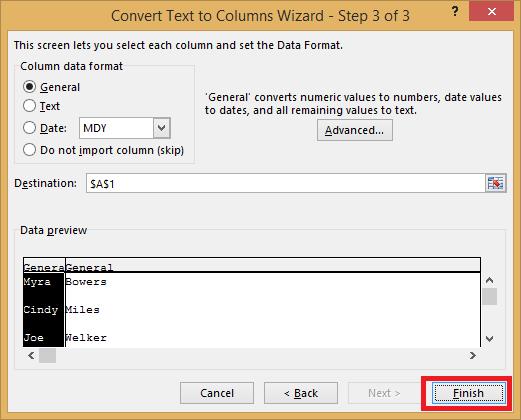521x420 pixels.
Task: Open the Help question mark icon
Action: [x=455, y=12]
